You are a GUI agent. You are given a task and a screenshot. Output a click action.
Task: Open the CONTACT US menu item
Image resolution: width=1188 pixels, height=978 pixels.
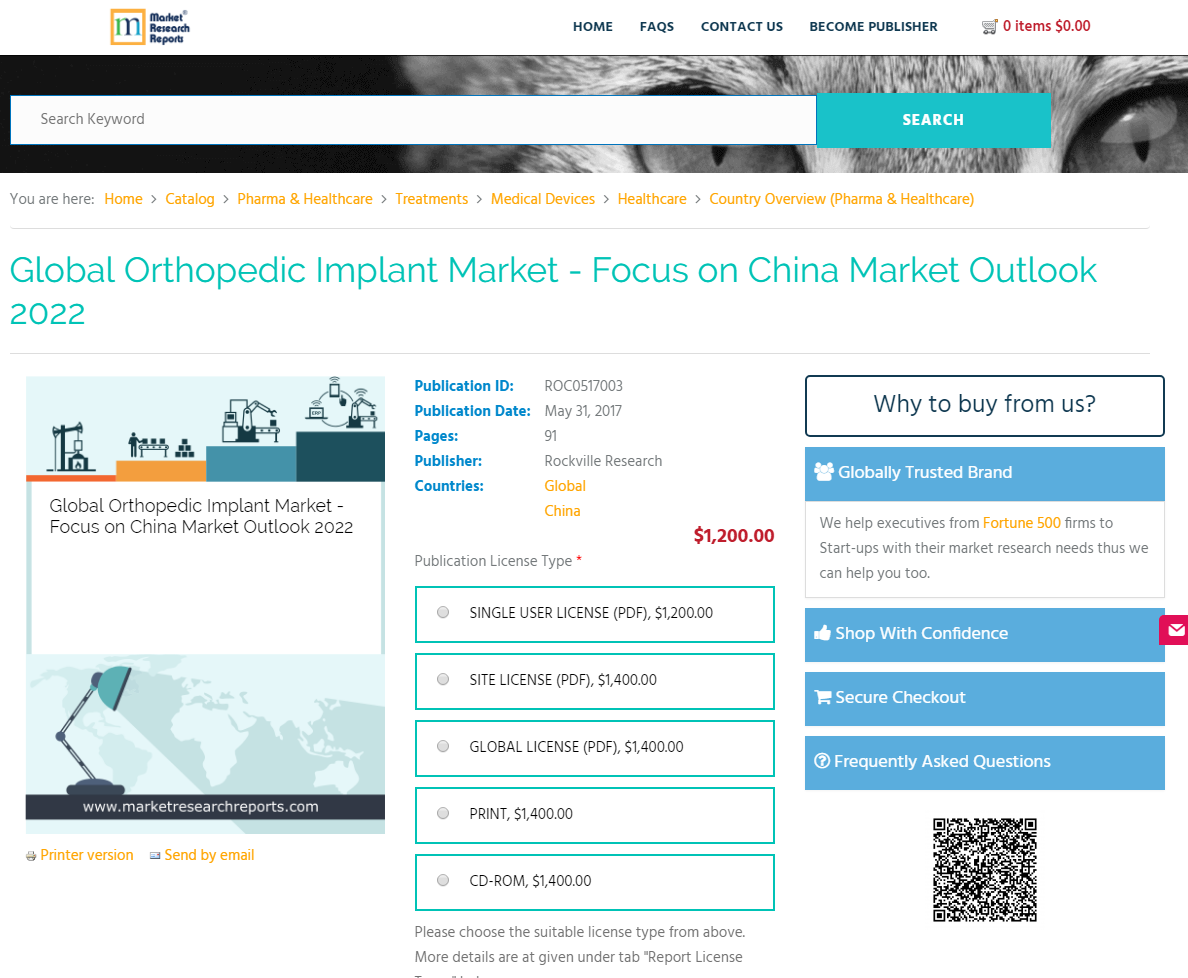coord(742,27)
